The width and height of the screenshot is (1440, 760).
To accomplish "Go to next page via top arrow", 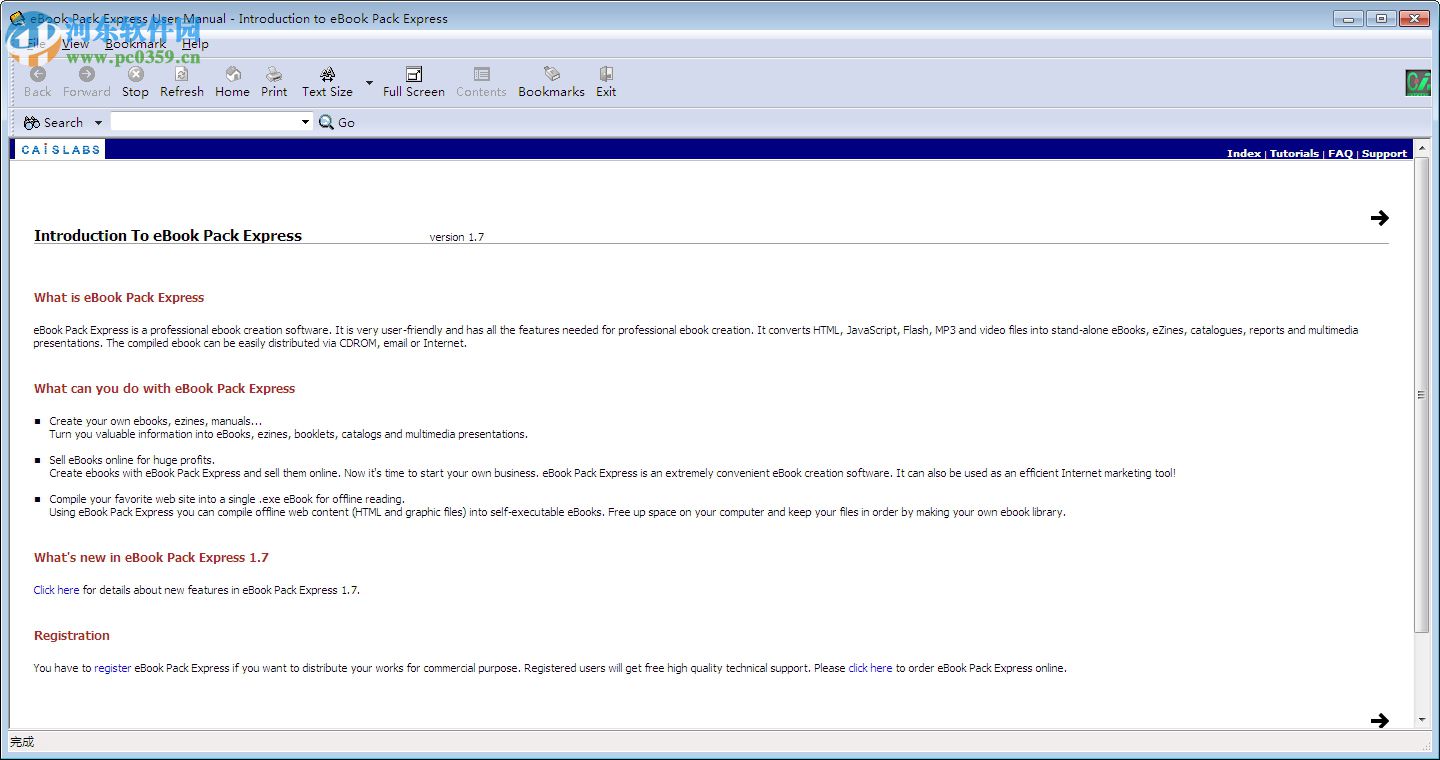I will click(x=1380, y=218).
